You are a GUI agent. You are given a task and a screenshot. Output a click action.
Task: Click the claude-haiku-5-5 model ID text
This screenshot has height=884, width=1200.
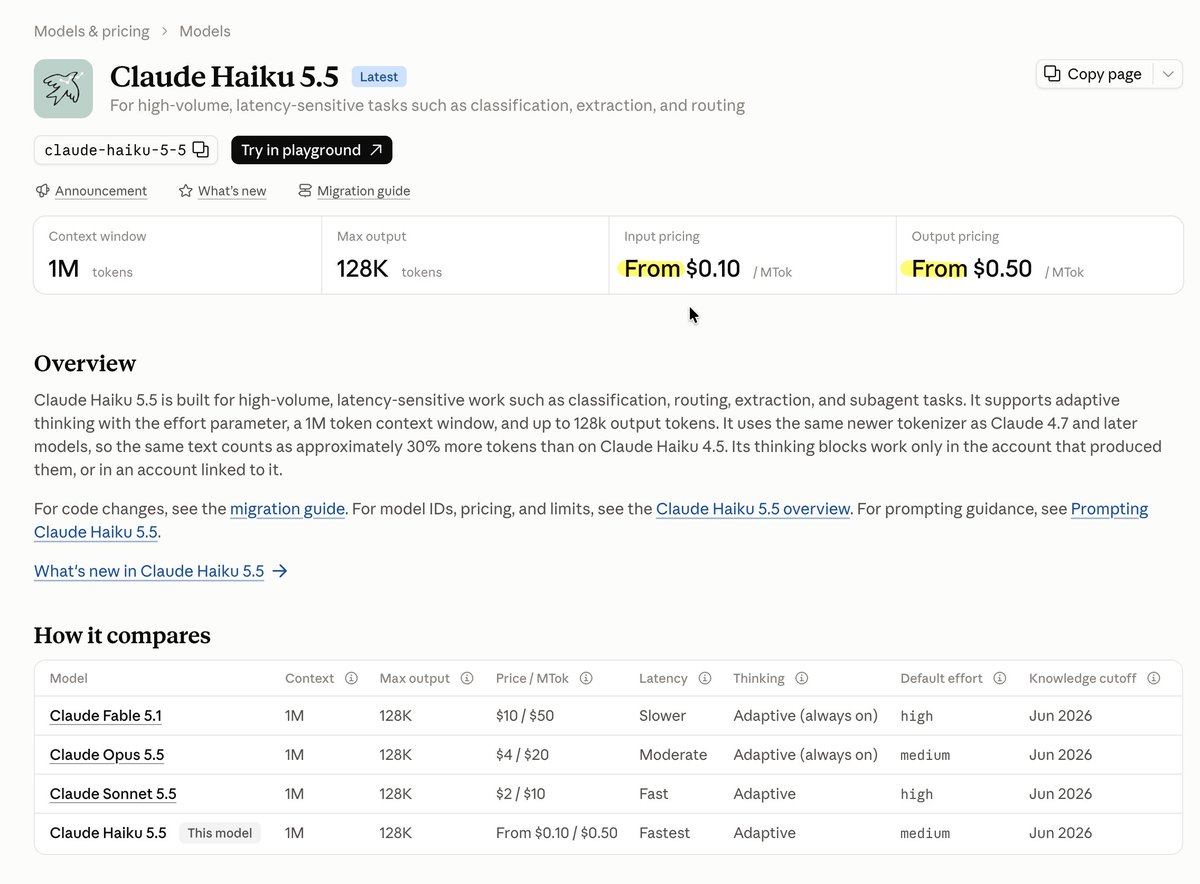116,150
